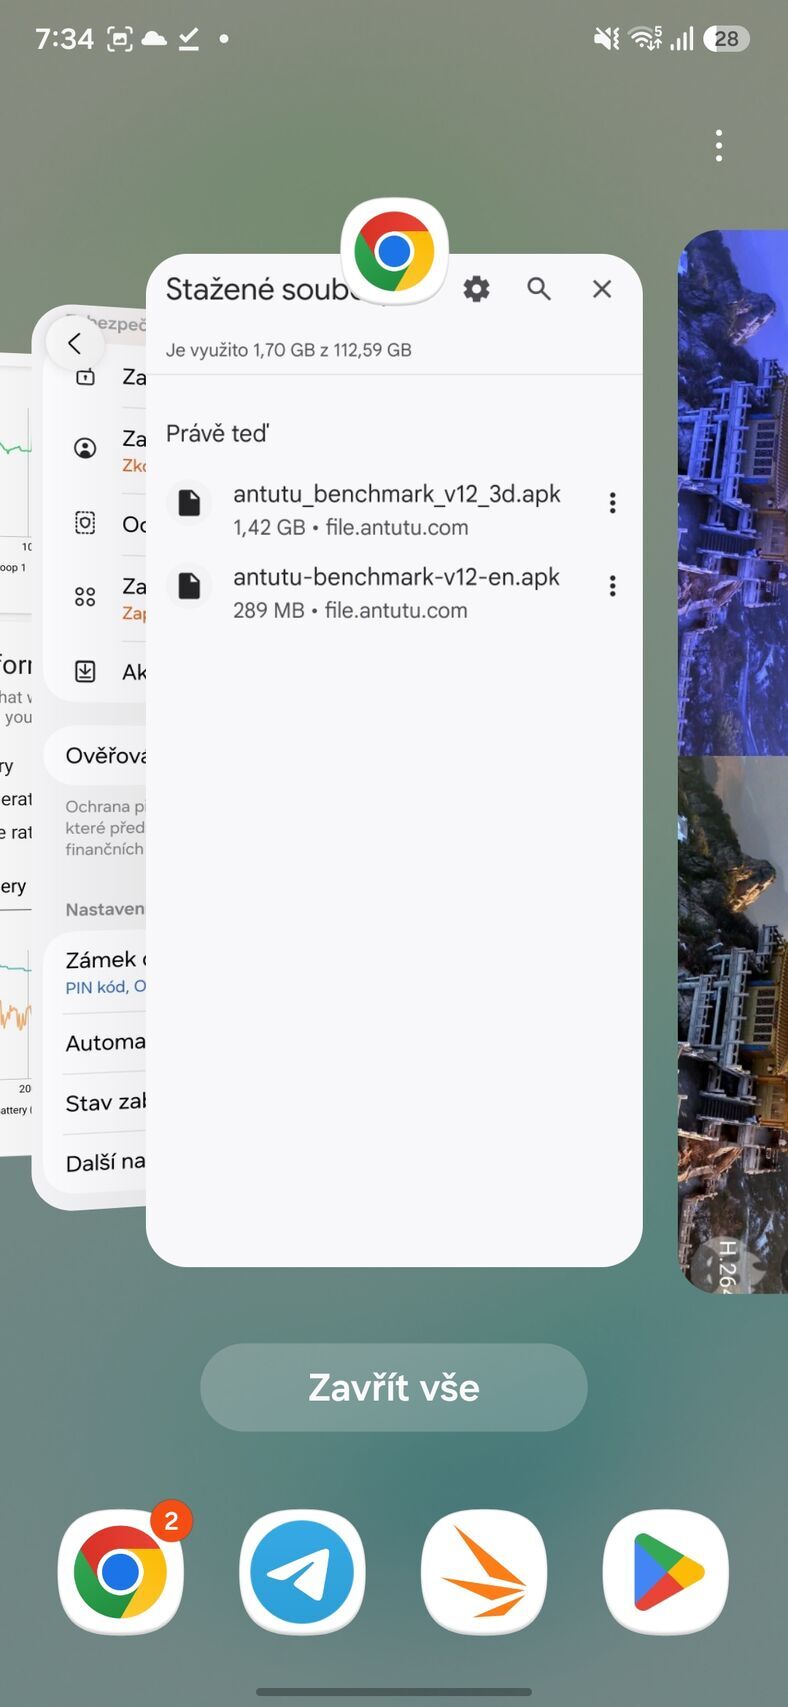Tap the battery indicator showing 28
Viewport: 788px width, 1707px height.
pos(727,39)
